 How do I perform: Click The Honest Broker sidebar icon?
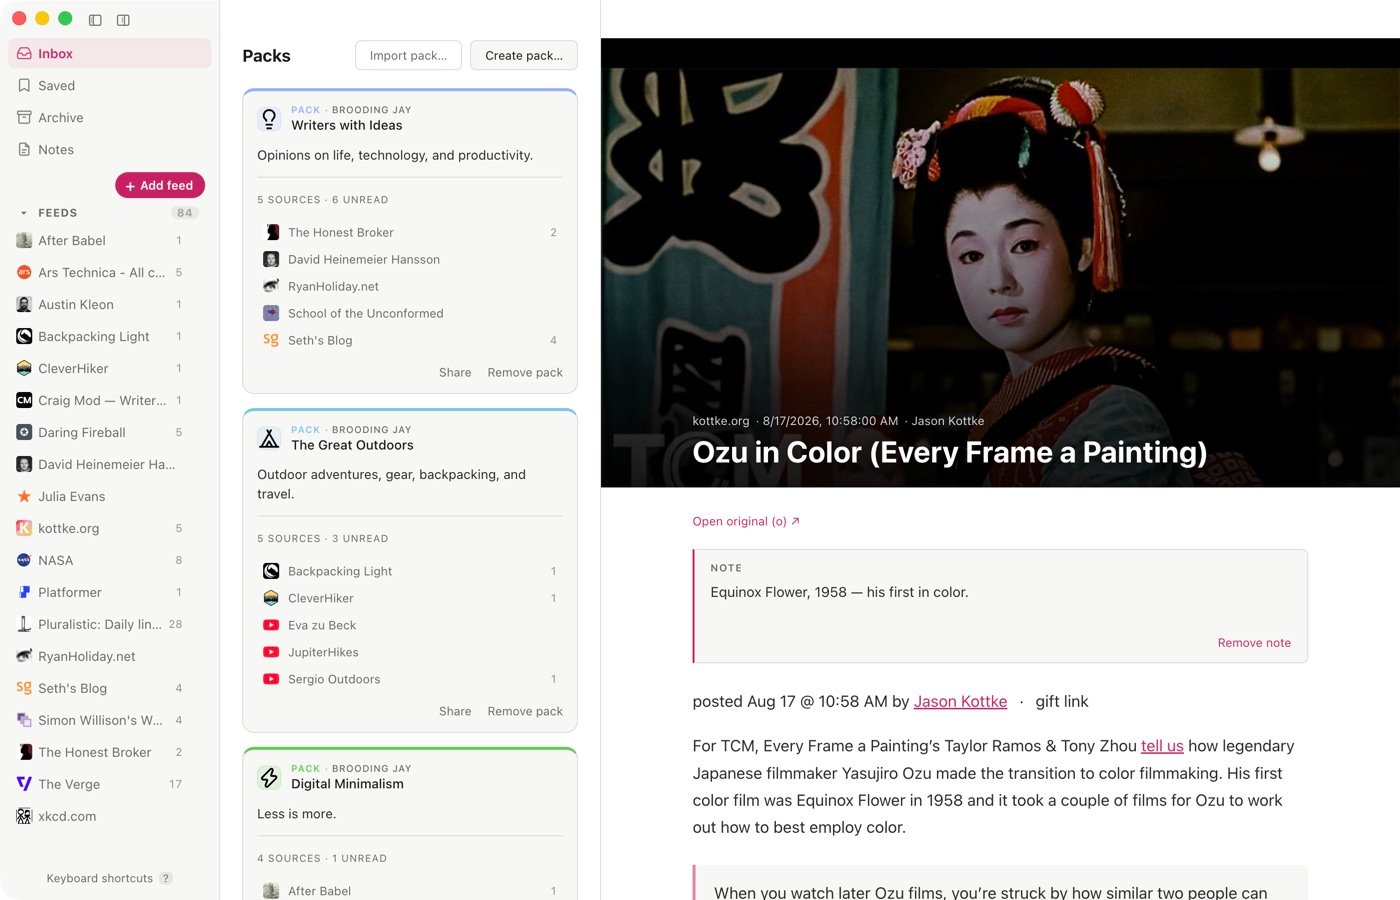point(24,752)
